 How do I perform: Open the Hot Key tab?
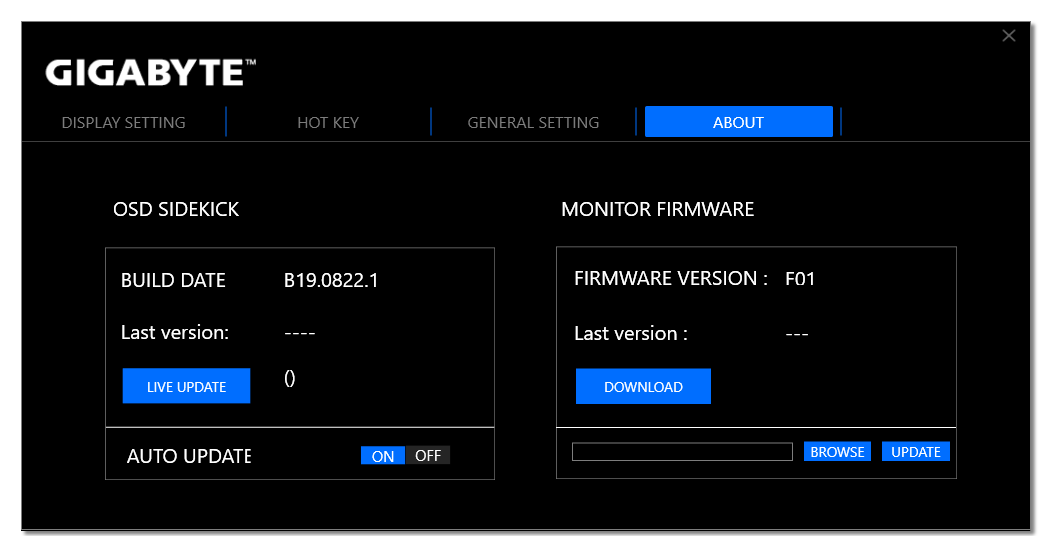point(328,122)
